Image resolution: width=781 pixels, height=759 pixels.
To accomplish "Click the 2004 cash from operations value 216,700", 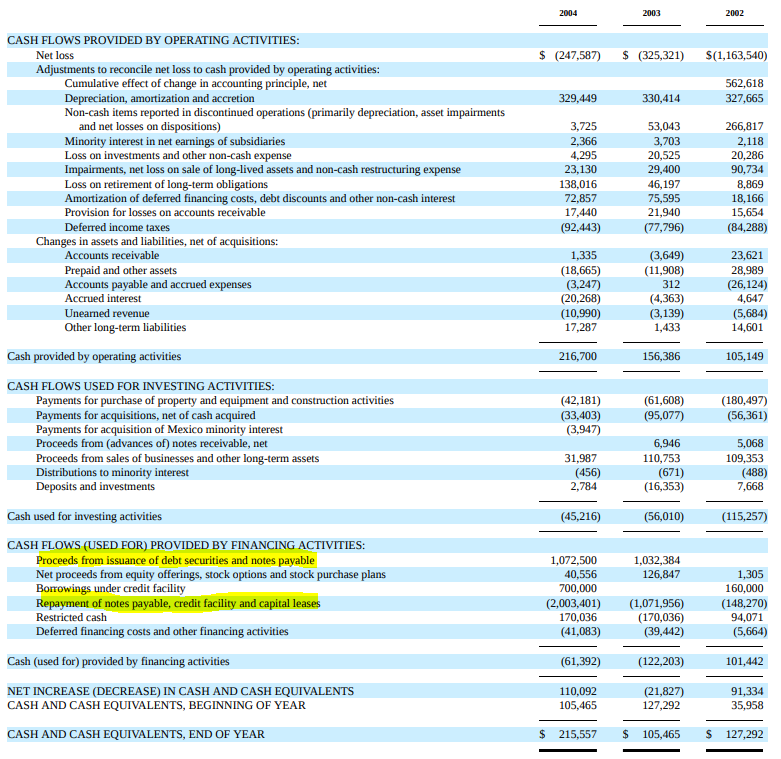I will pos(577,356).
